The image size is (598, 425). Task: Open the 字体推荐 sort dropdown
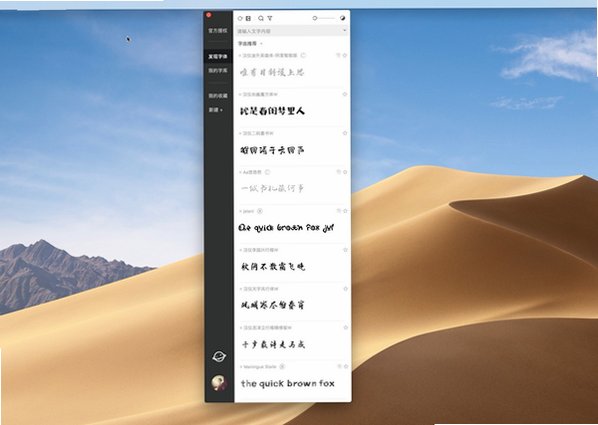click(250, 43)
